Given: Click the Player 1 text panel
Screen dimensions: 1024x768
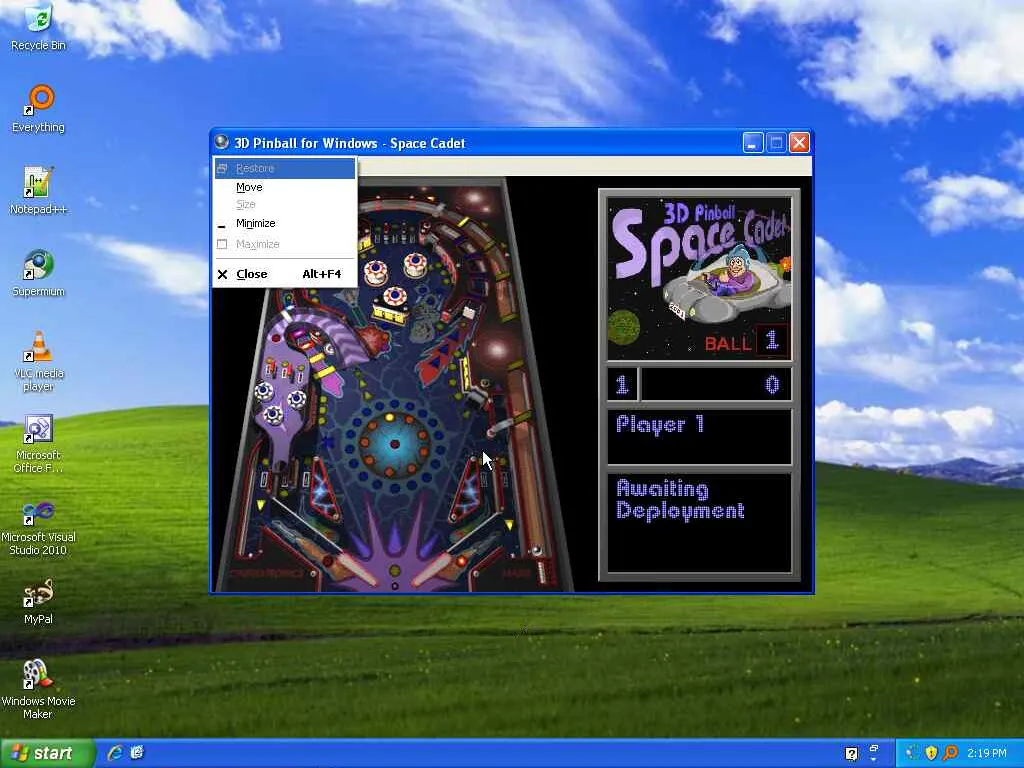Looking at the screenshot, I should coord(699,437).
